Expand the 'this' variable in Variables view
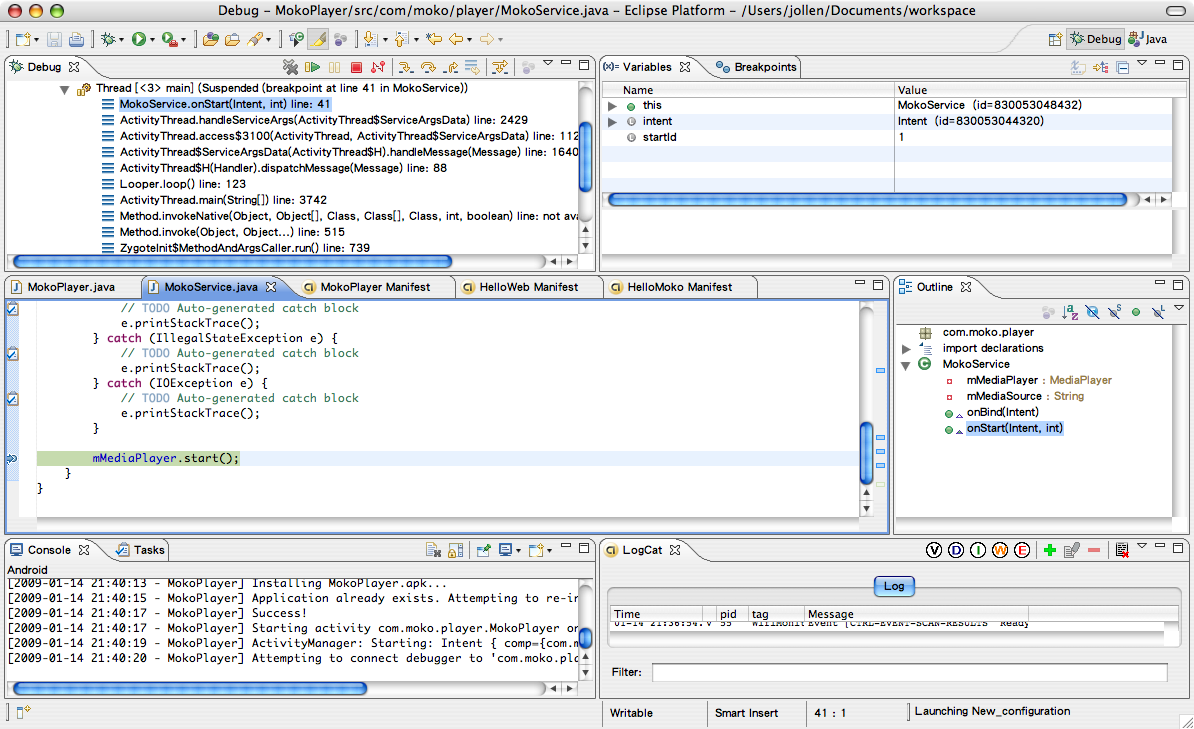This screenshot has width=1194, height=729. click(x=612, y=106)
